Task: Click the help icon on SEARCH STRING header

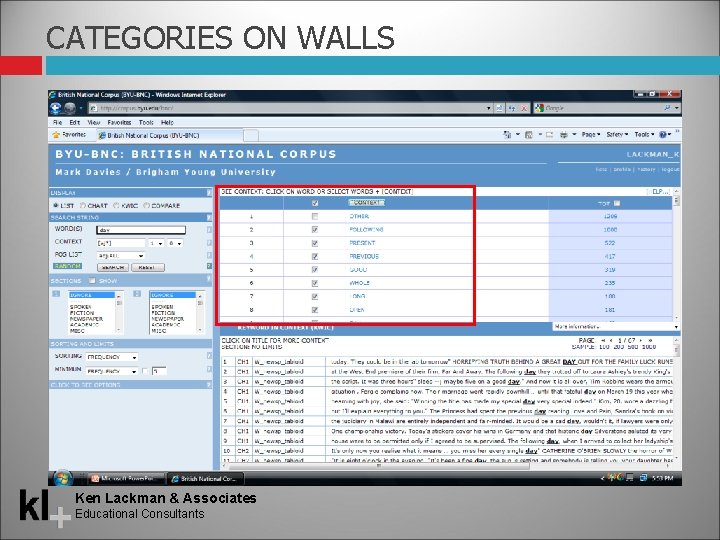Action: pyautogui.click(x=209, y=217)
